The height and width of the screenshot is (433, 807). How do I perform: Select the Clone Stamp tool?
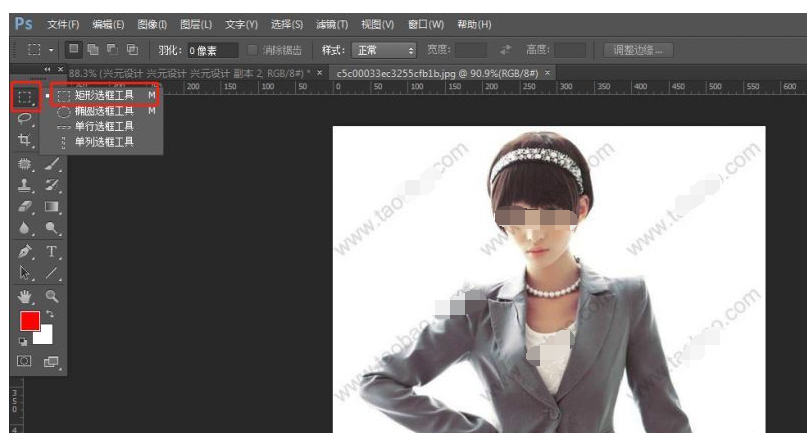[x=25, y=185]
